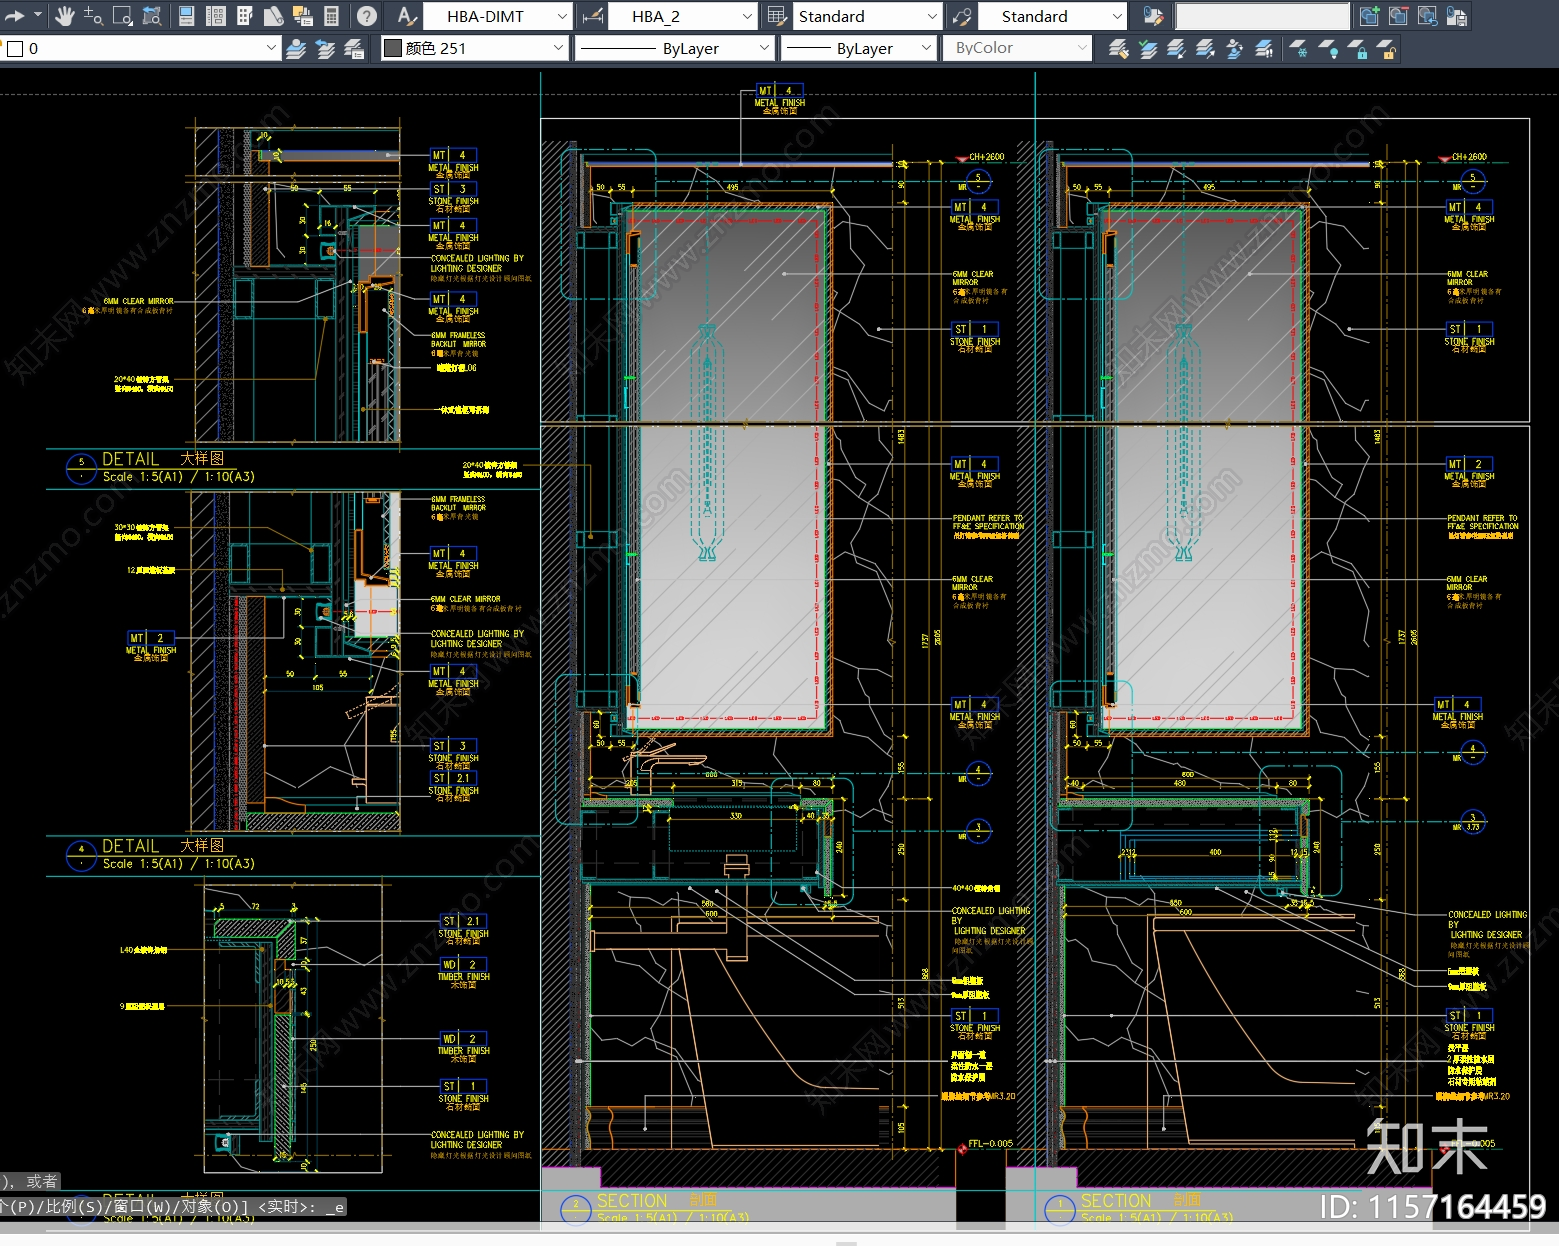
Task: Open the Sheet Set Manager icon
Action: pos(273,16)
